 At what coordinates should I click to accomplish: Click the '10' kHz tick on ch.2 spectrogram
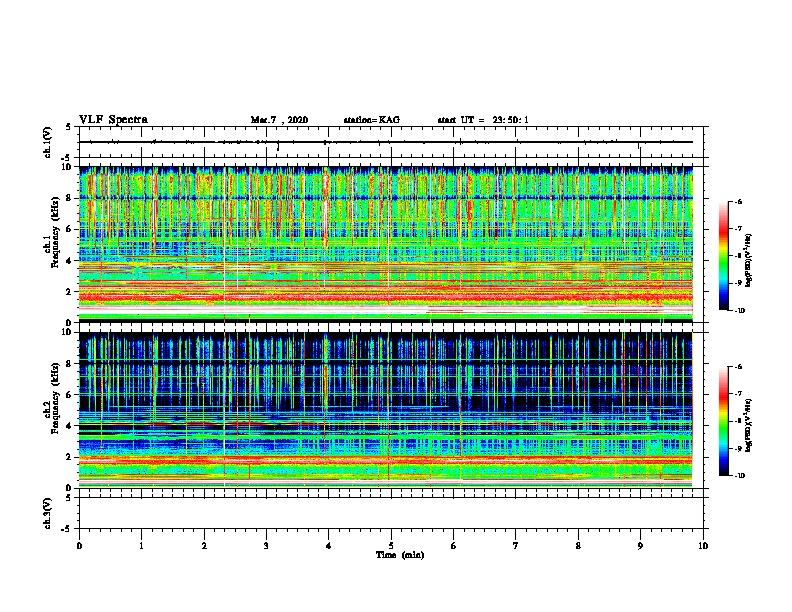click(x=69, y=332)
